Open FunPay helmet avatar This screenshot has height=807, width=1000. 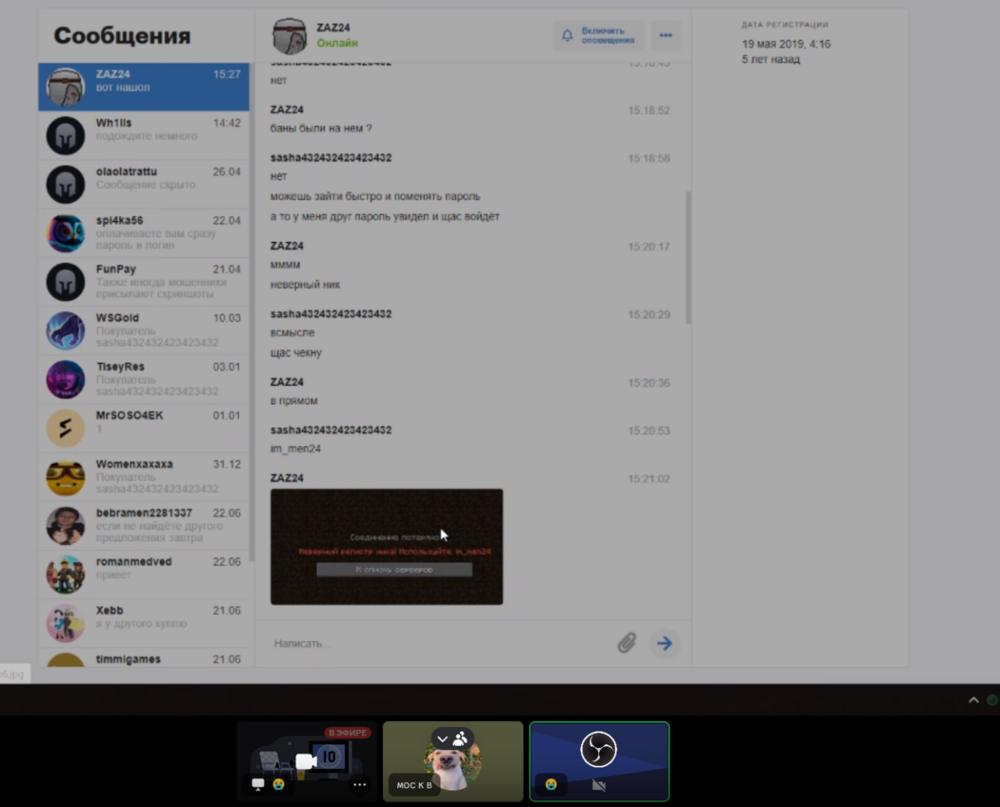[66, 281]
